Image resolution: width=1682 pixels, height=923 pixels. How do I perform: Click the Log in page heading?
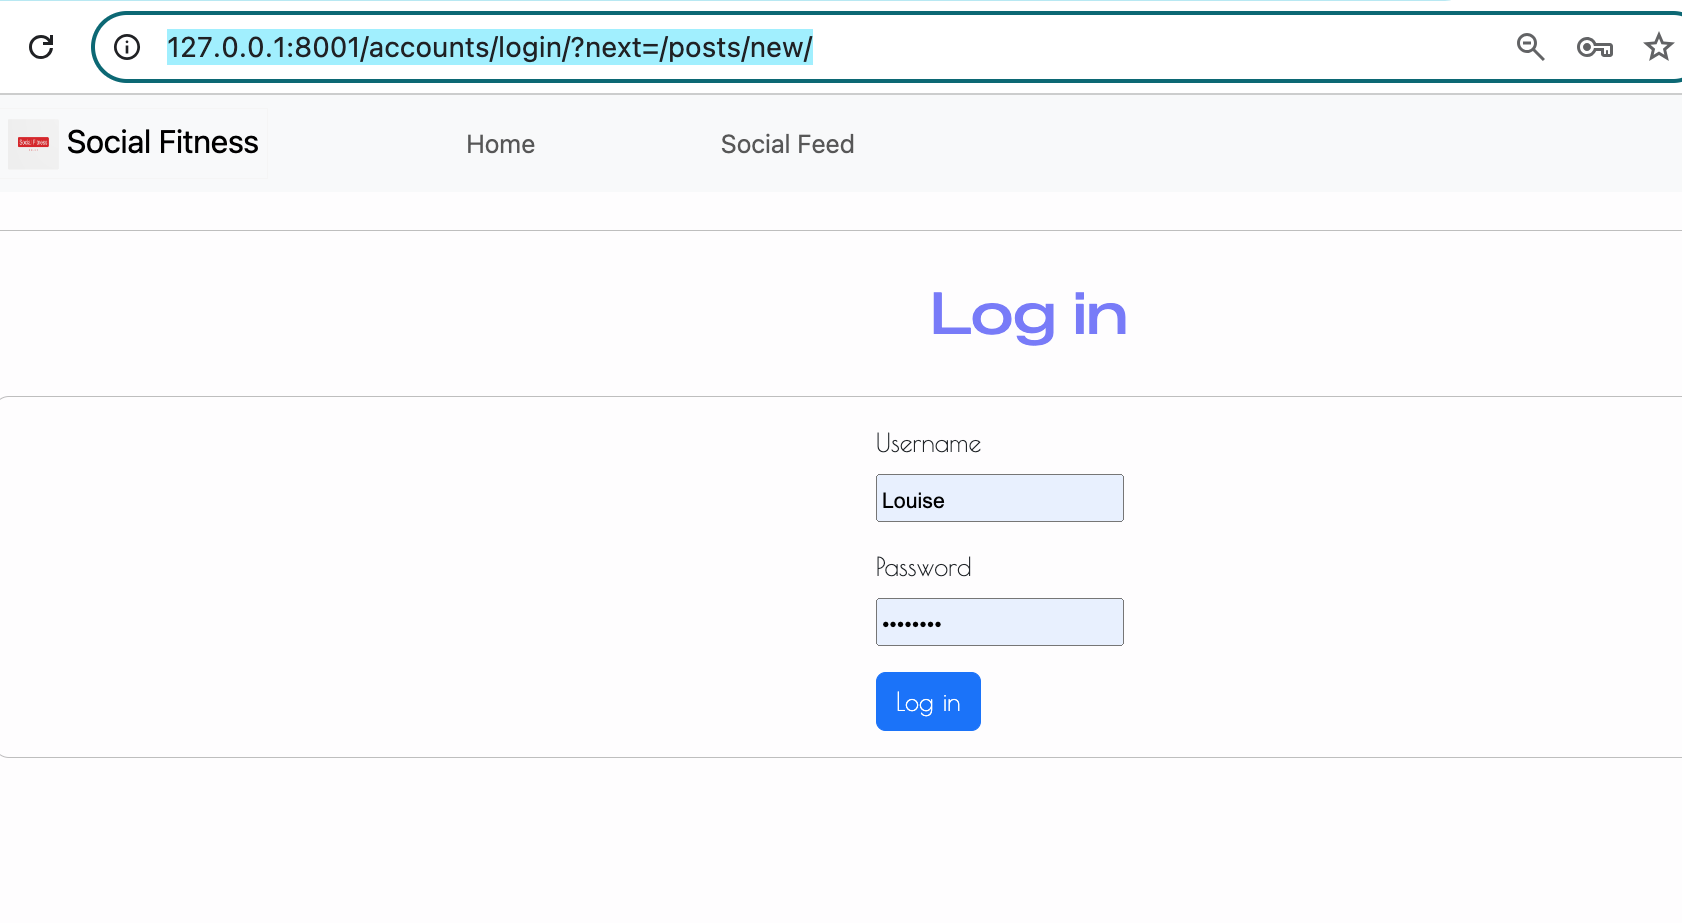tap(1028, 315)
